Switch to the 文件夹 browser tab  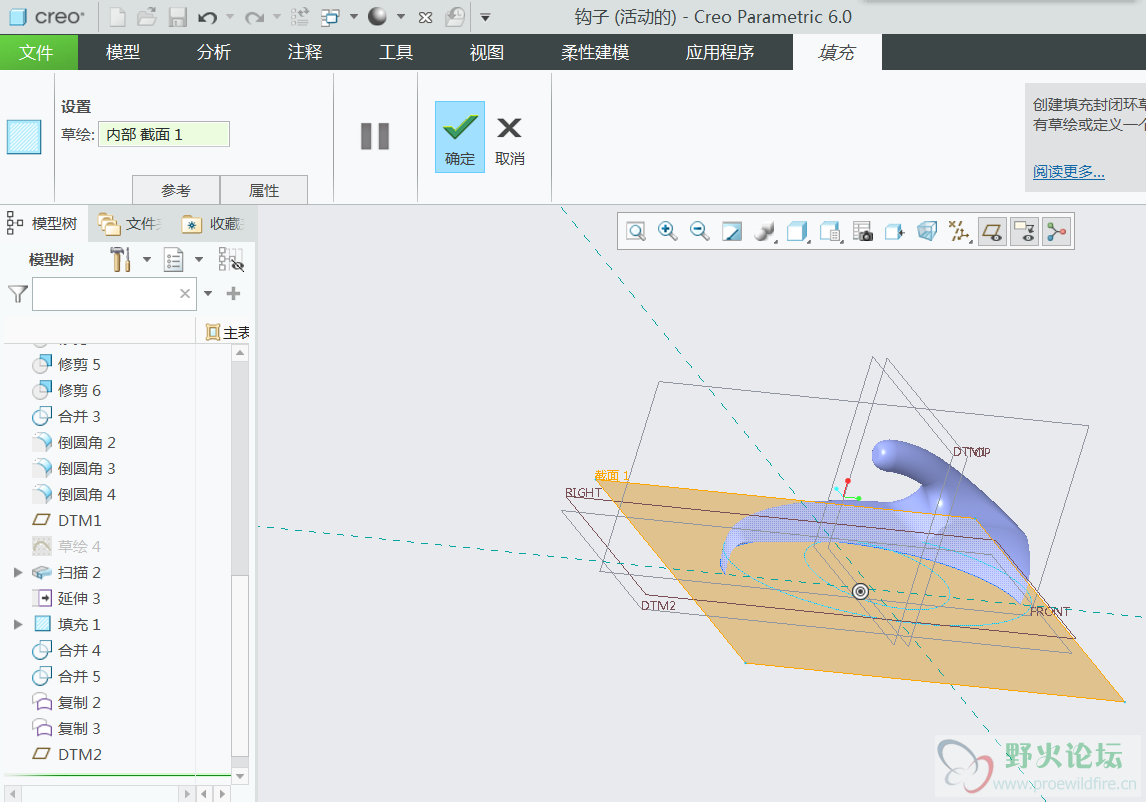click(x=130, y=224)
